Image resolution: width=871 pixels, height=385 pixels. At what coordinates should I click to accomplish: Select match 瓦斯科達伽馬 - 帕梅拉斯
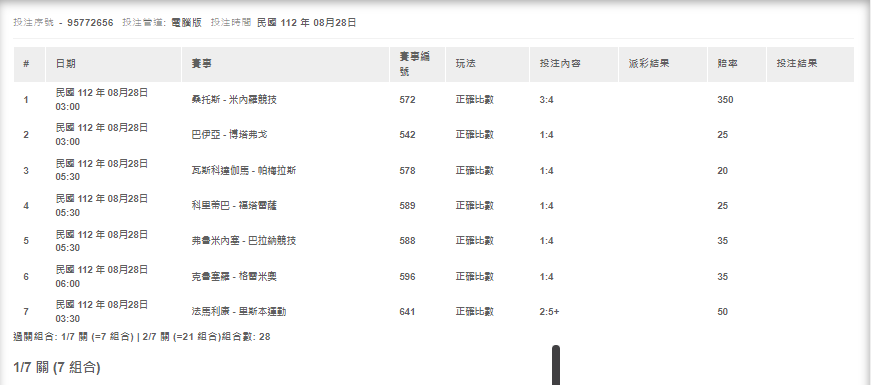[x=244, y=171]
